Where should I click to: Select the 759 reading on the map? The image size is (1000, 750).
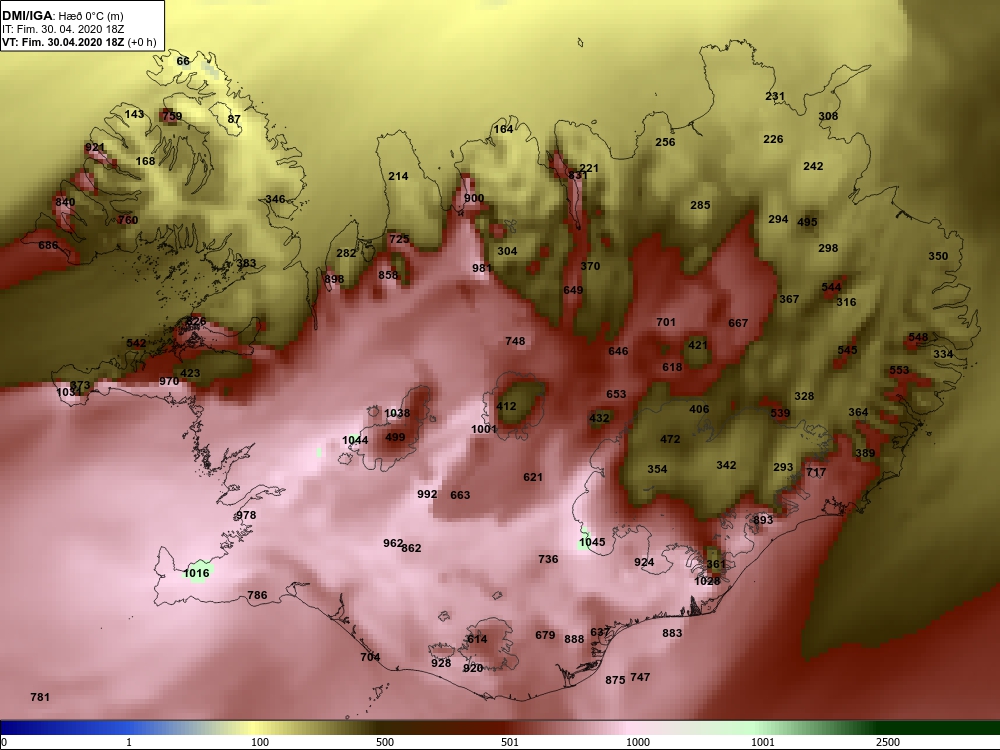coord(172,116)
